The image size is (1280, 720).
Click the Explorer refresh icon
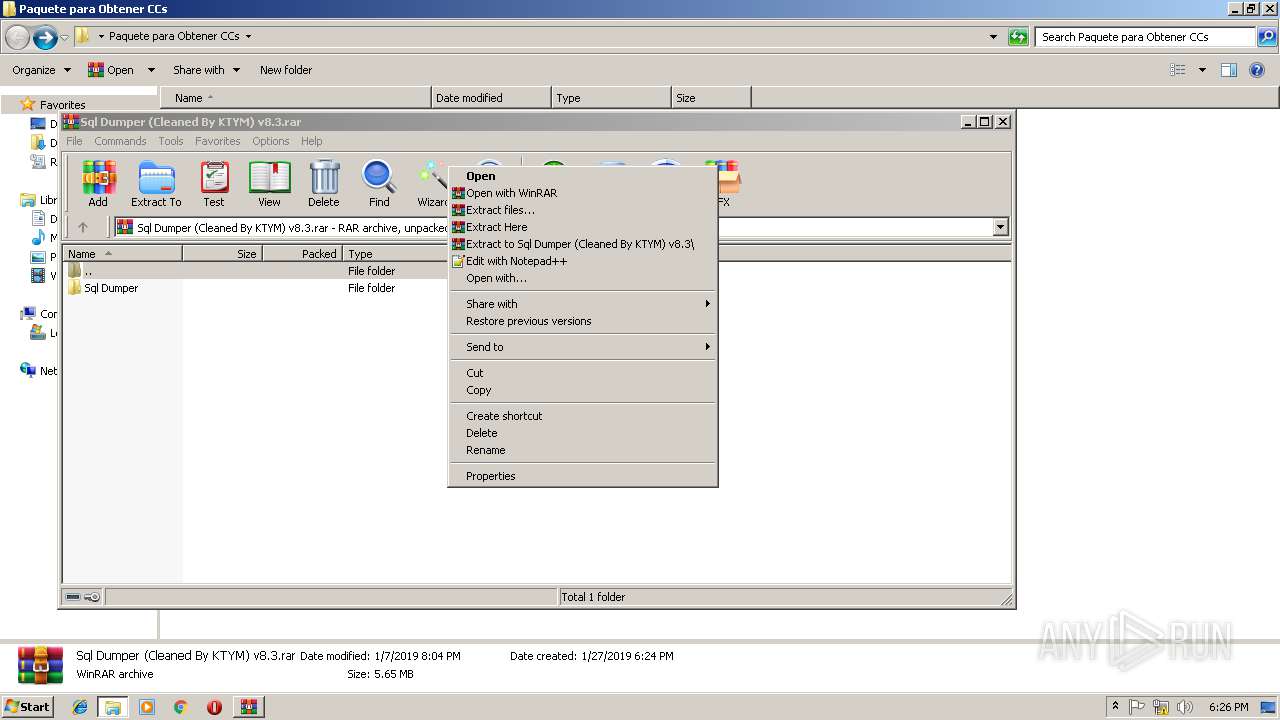tap(1018, 37)
